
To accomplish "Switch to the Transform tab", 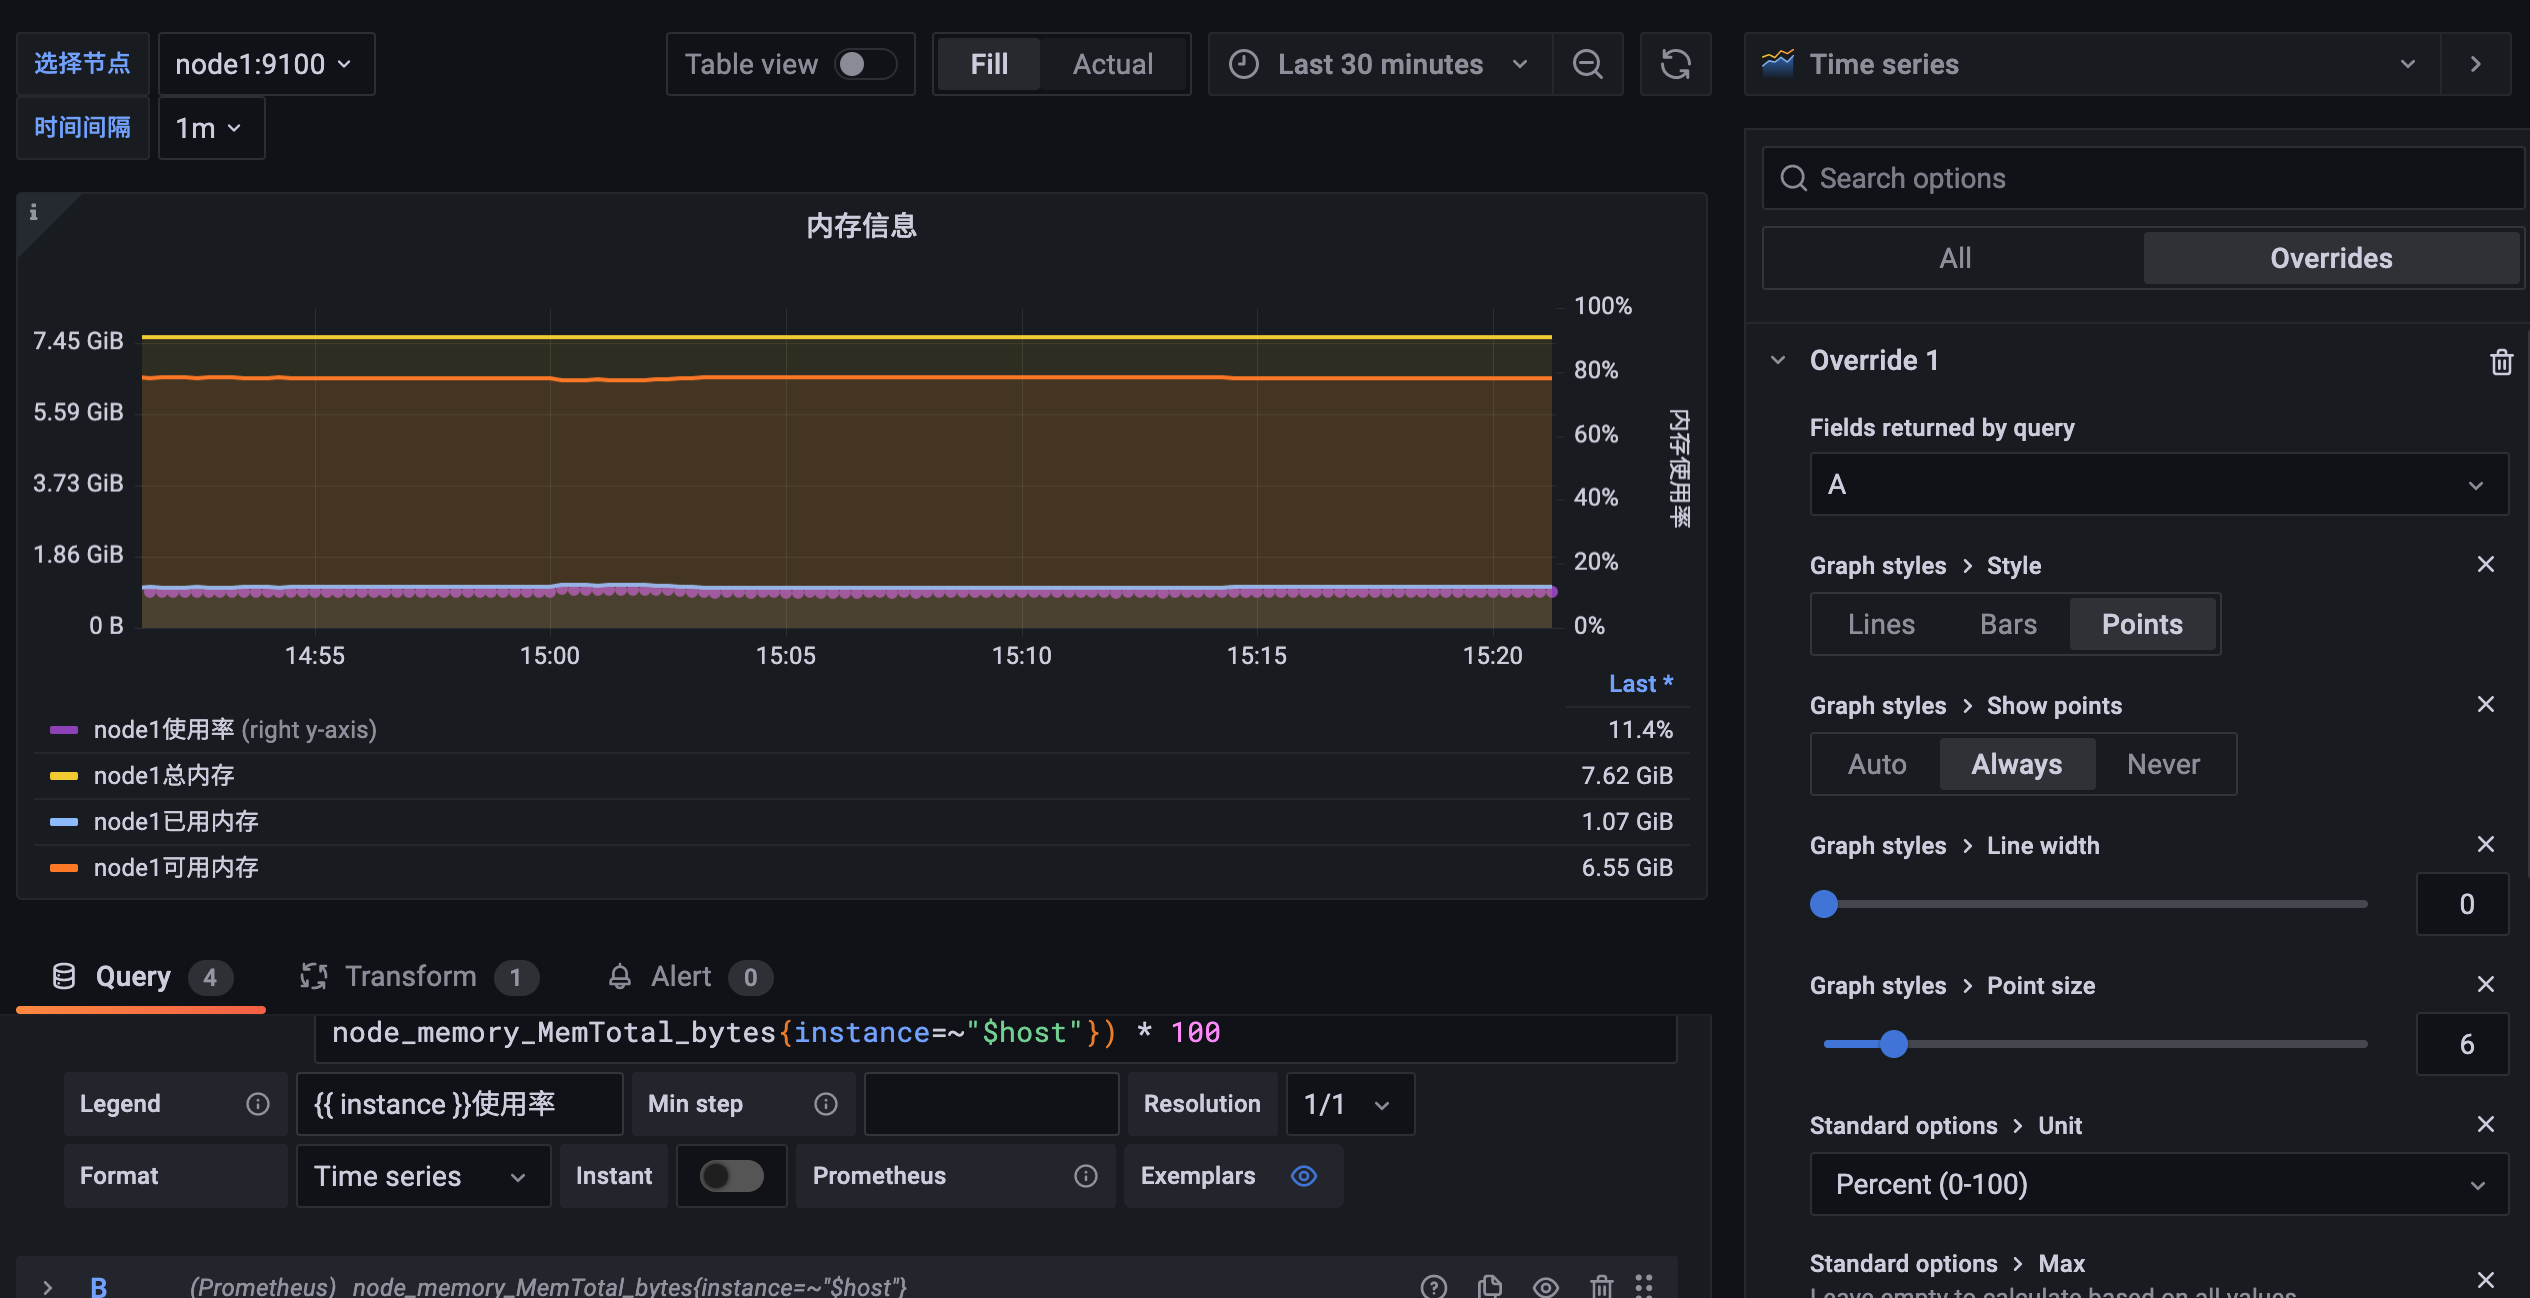I will (x=410, y=976).
